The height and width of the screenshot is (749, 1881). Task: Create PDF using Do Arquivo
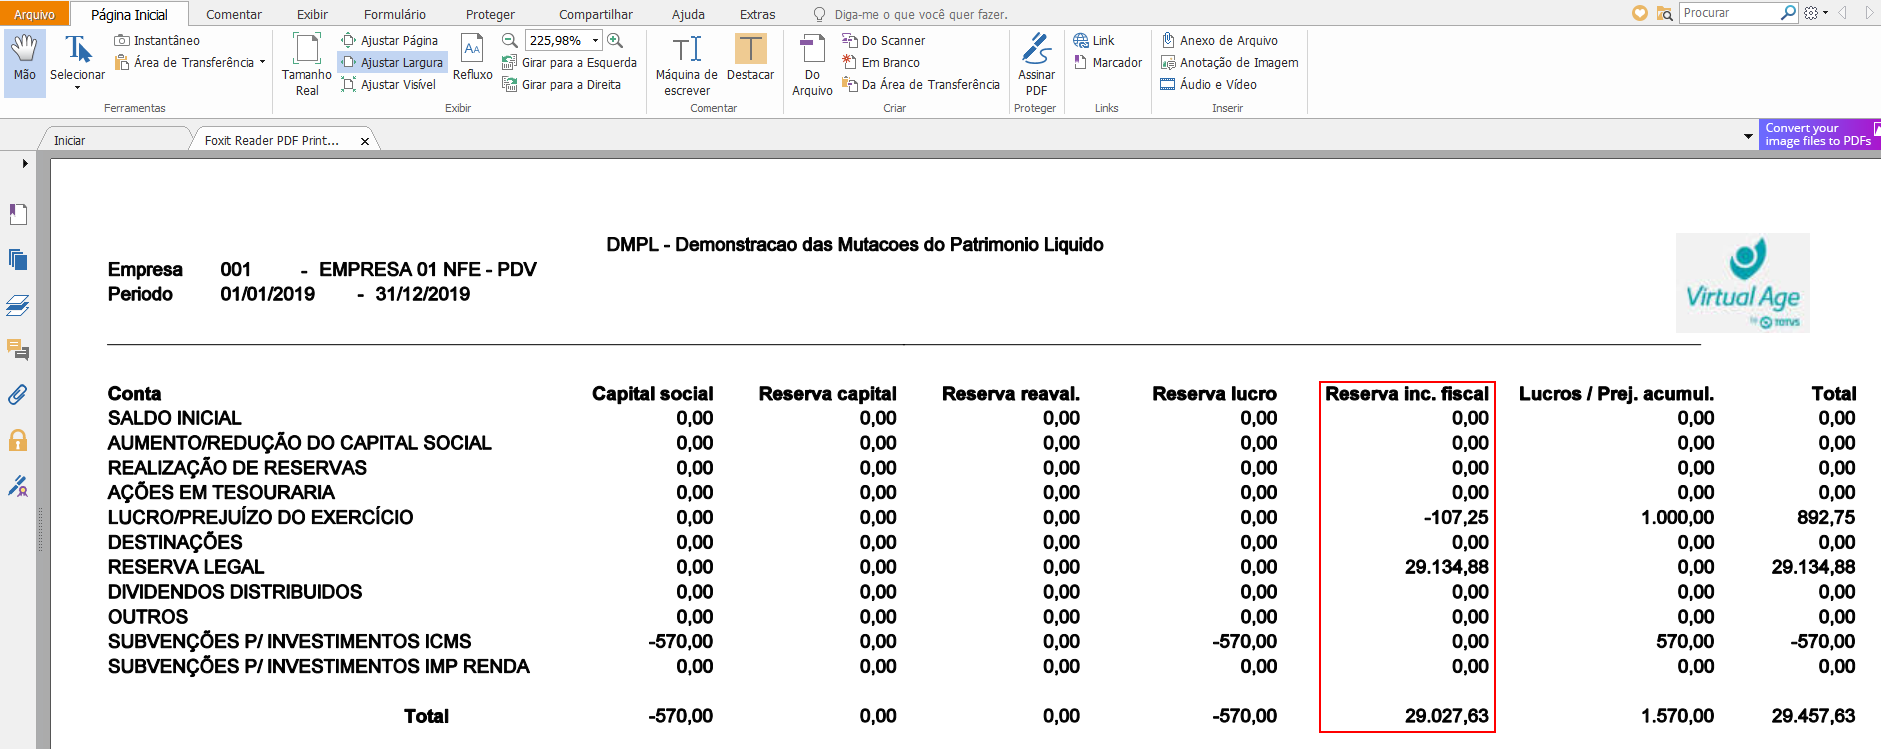pos(812,65)
